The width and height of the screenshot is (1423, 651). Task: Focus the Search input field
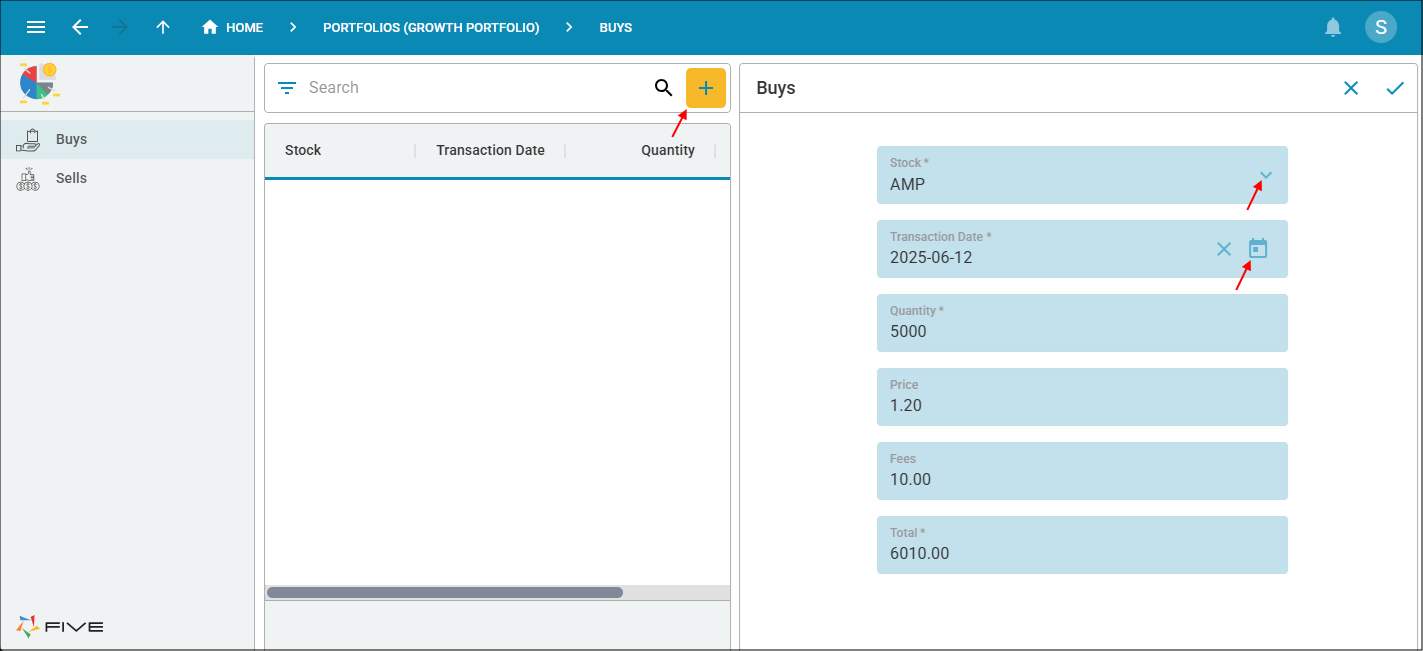click(x=475, y=88)
